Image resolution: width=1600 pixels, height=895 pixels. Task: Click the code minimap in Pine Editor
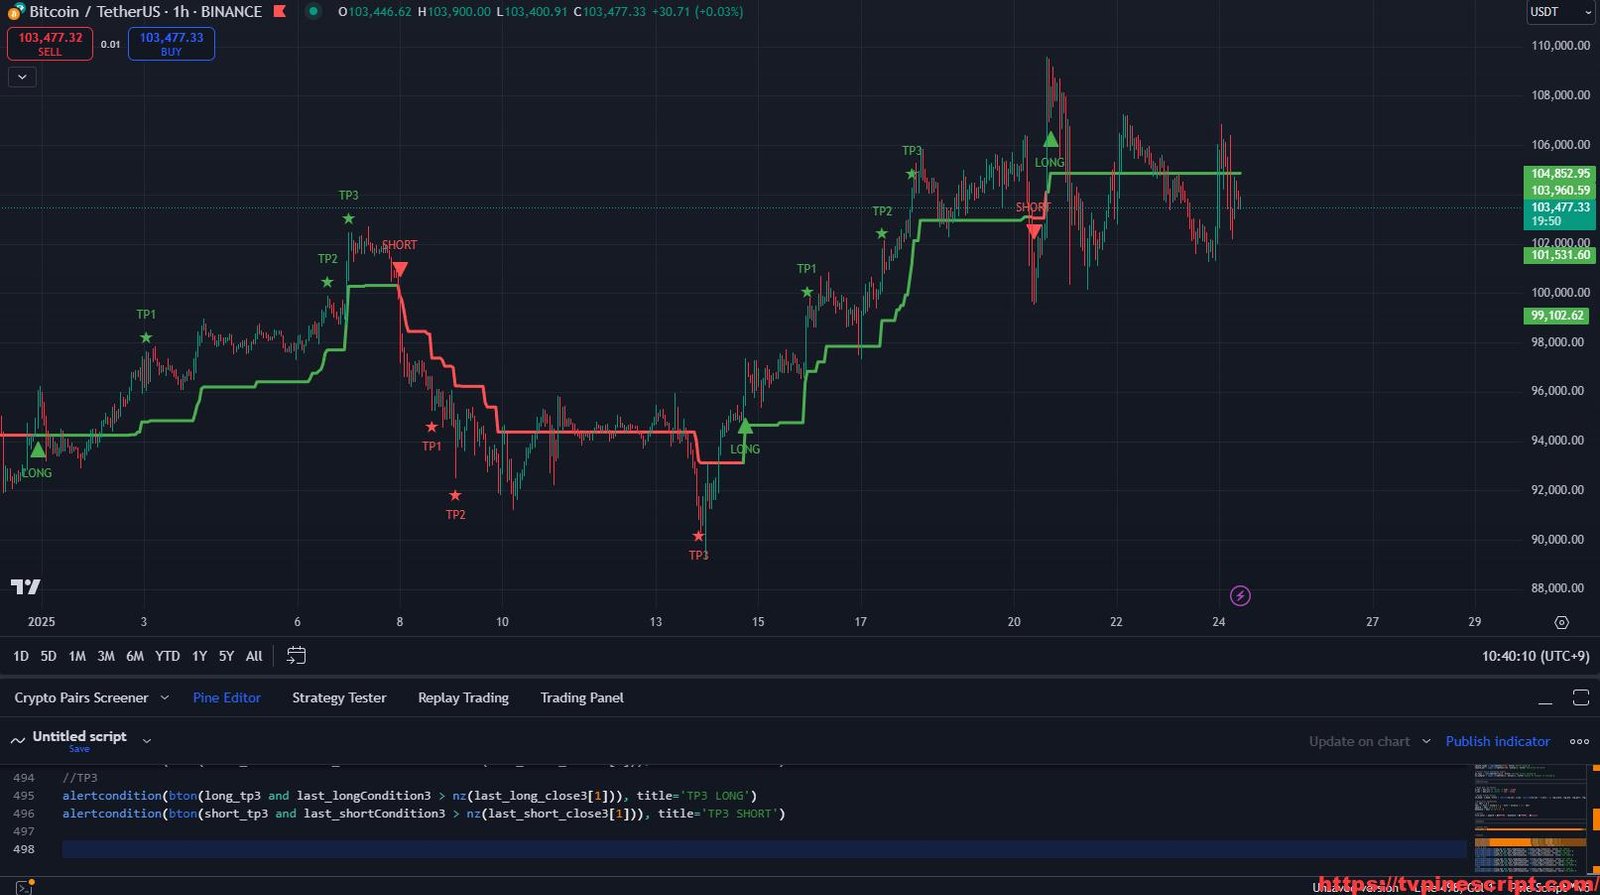pyautogui.click(x=1529, y=818)
